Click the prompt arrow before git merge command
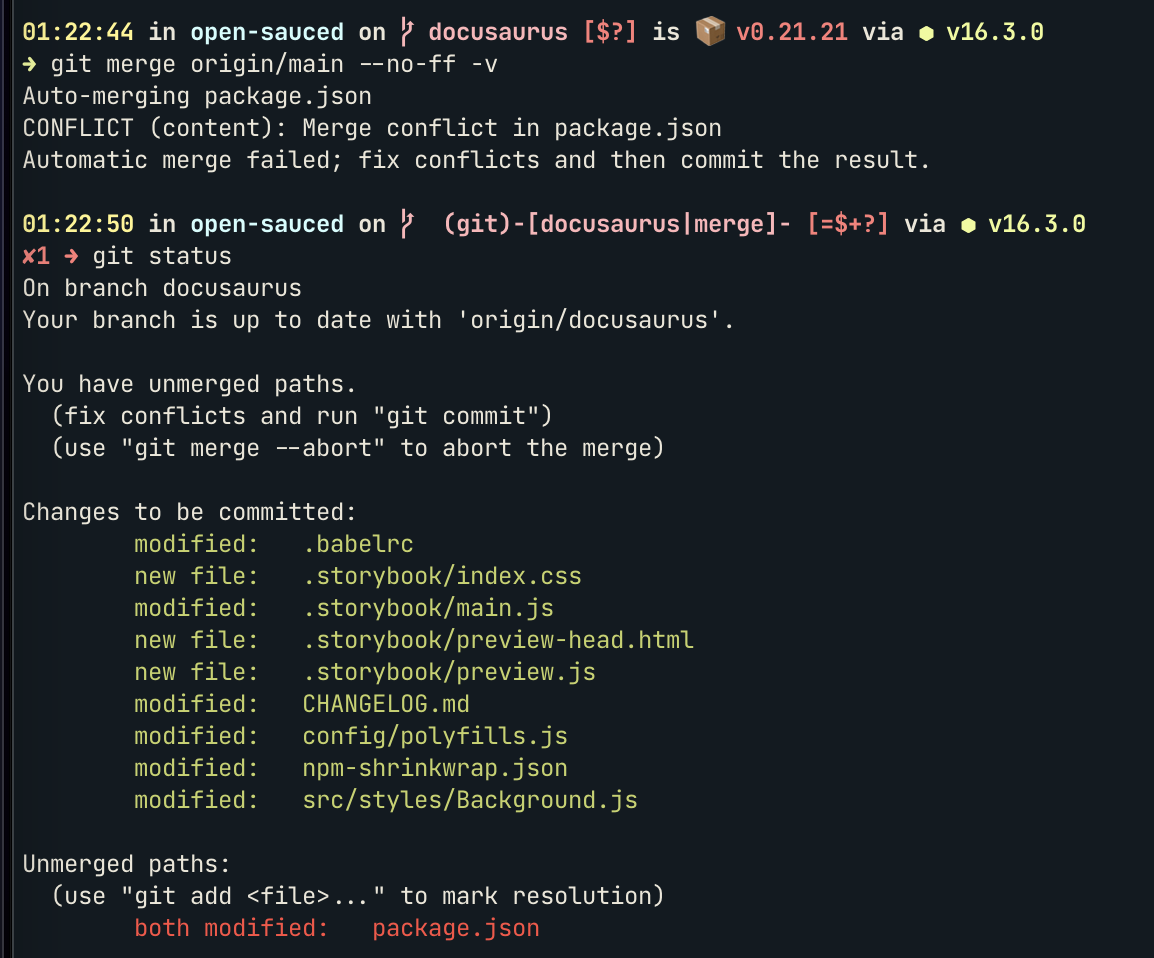The width and height of the screenshot is (1154, 958). click(x=30, y=65)
